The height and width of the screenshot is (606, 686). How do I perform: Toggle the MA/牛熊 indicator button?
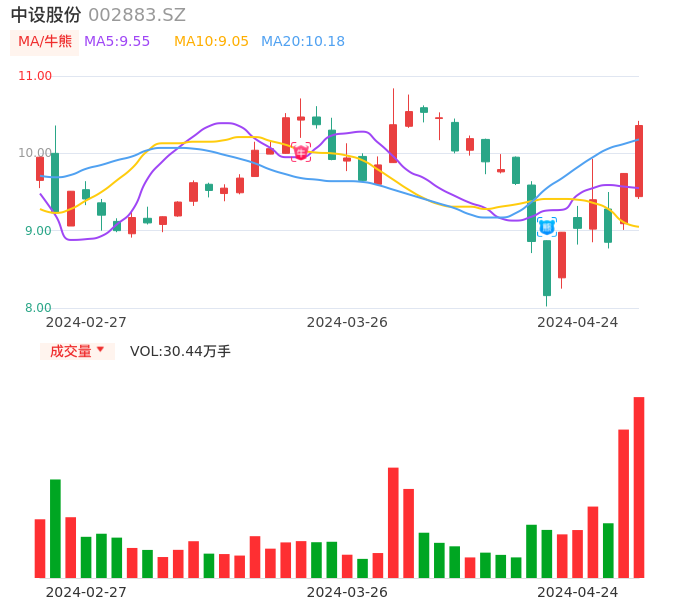click(x=45, y=42)
